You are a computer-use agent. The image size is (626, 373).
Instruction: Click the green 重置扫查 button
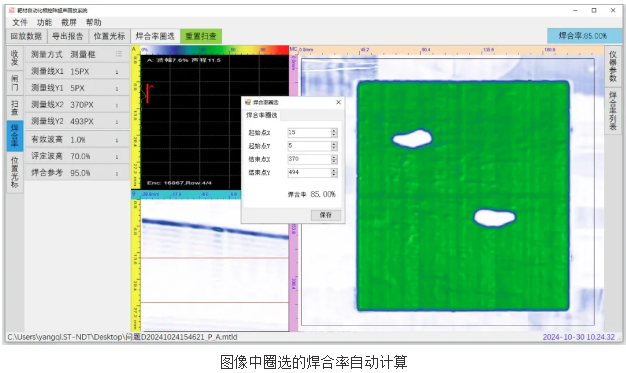point(201,36)
